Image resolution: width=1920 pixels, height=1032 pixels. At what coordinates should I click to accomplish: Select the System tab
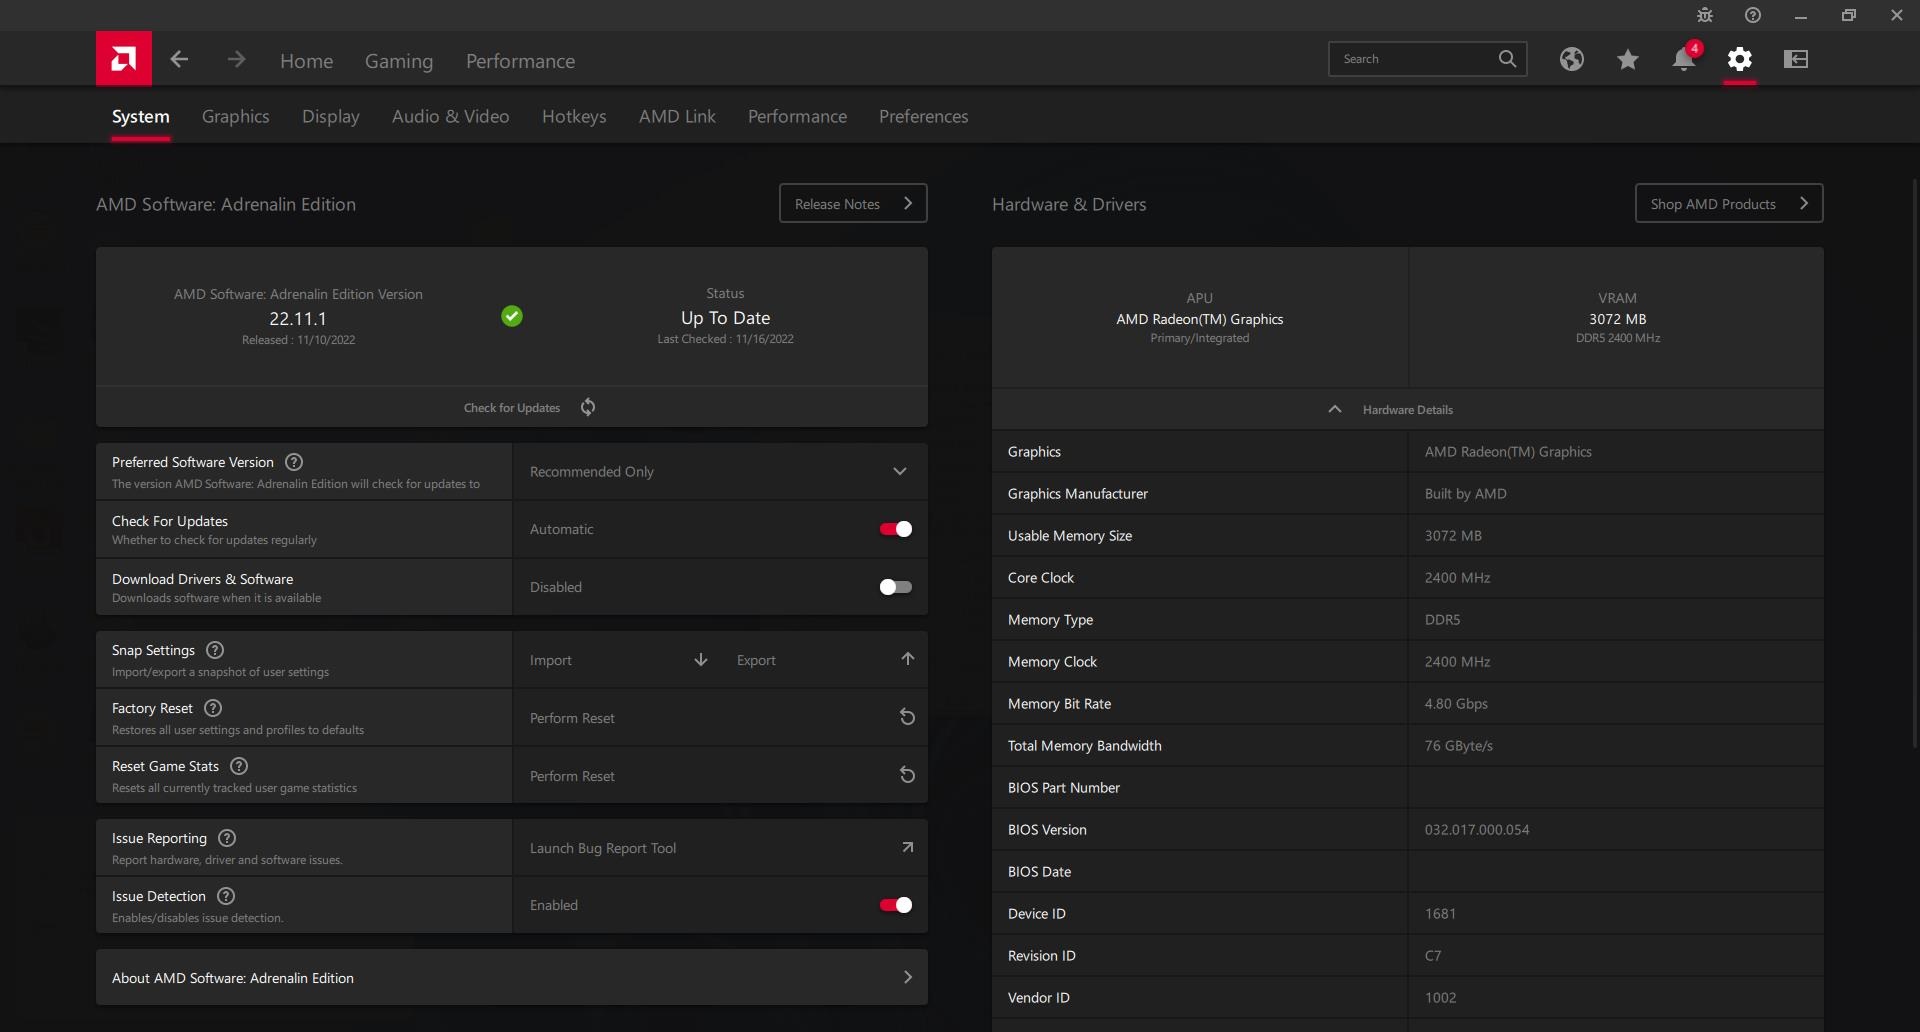point(141,116)
